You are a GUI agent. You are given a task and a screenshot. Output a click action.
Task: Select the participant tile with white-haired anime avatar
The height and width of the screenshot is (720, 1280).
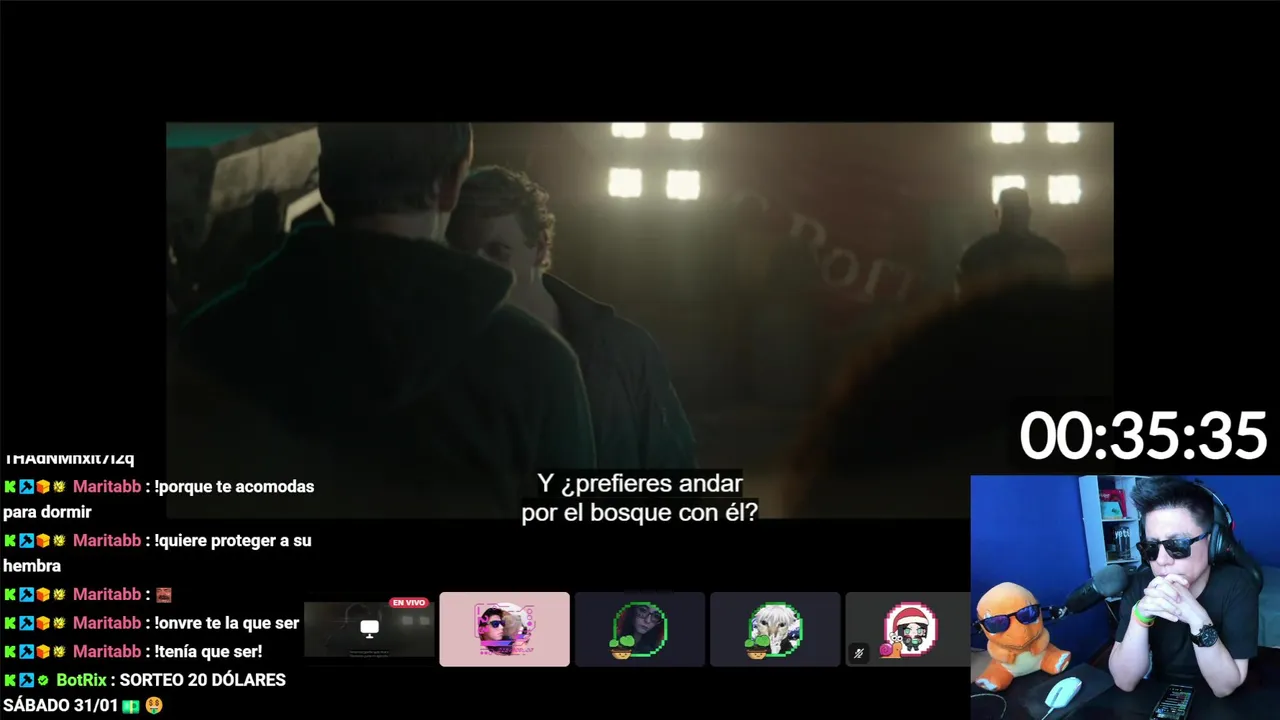[x=775, y=629]
